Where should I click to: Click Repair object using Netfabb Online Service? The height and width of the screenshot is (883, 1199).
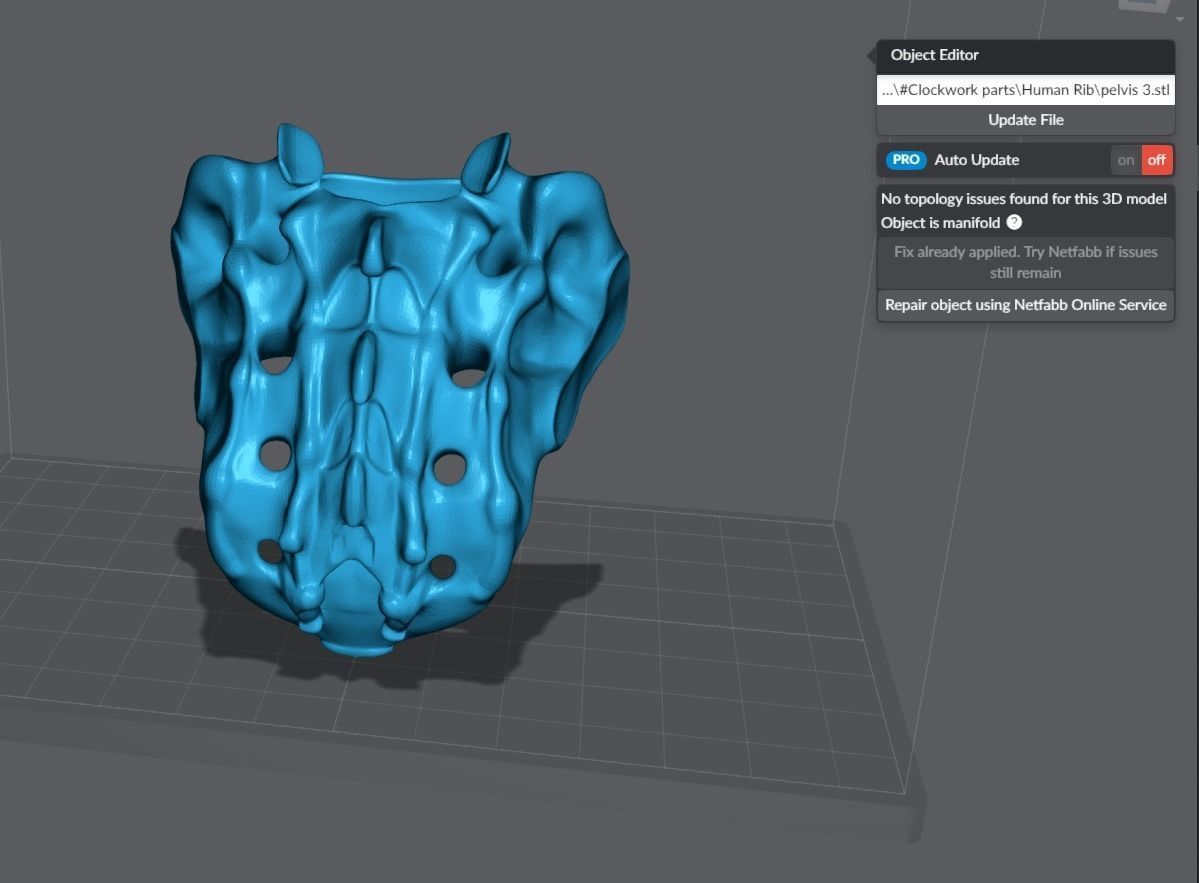point(1025,305)
